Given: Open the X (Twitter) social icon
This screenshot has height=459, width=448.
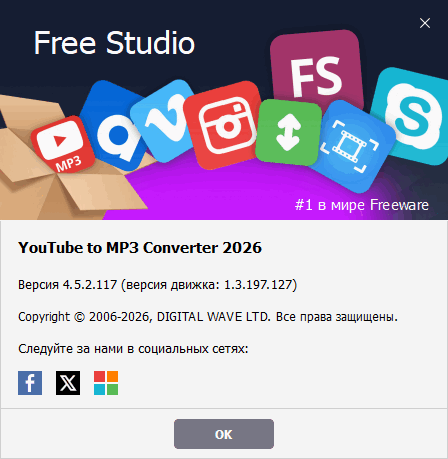Looking at the screenshot, I should 68,383.
